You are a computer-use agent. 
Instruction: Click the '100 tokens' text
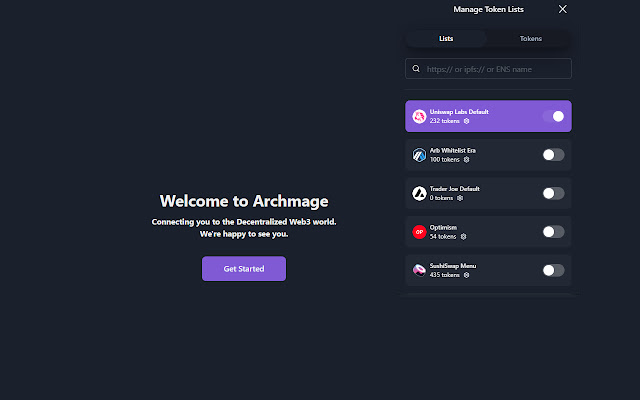tap(444, 160)
